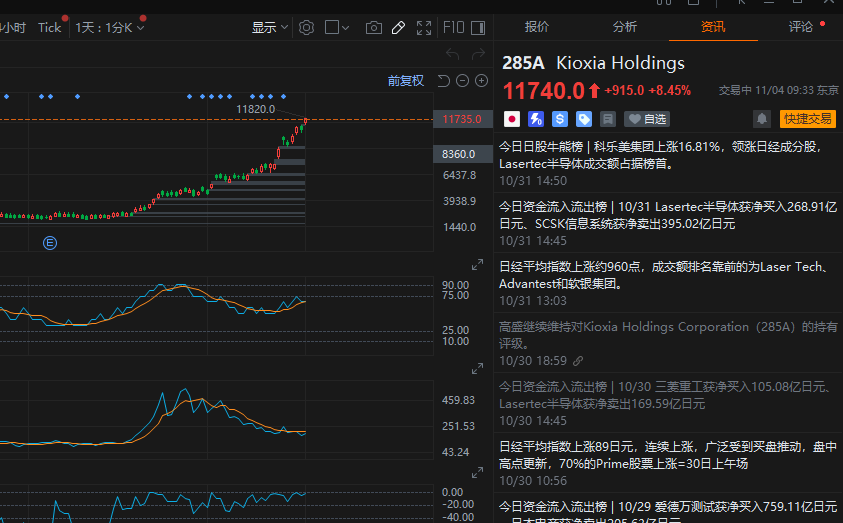This screenshot has width=843, height=523.
Task: Click the lightning zero-commission badge icon
Action: [x=536, y=119]
